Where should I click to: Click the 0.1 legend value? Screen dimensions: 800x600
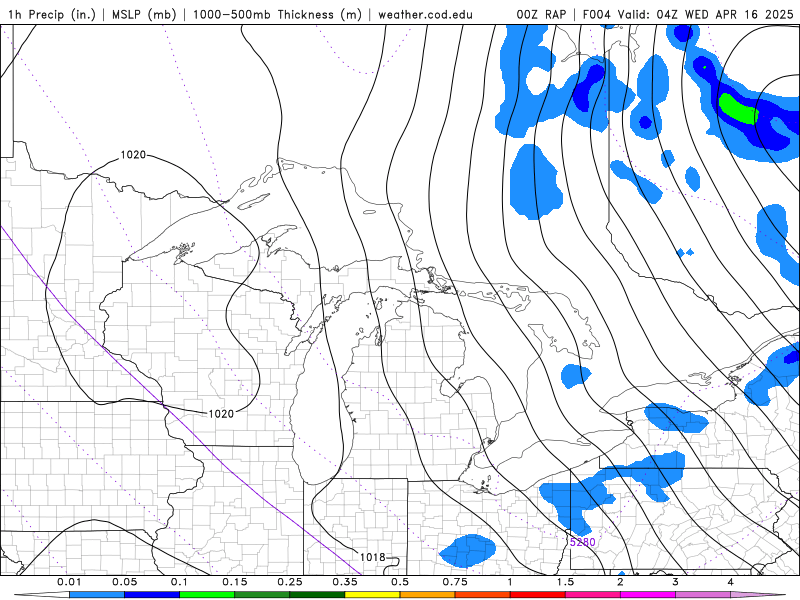tap(180, 582)
